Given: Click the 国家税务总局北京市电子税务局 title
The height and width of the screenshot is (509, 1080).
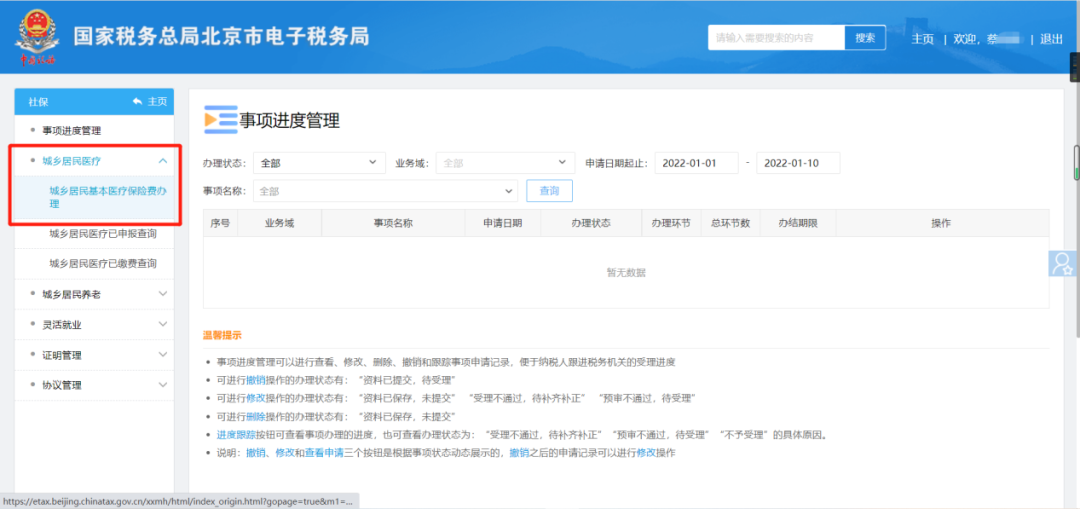Looking at the screenshot, I should point(221,37).
